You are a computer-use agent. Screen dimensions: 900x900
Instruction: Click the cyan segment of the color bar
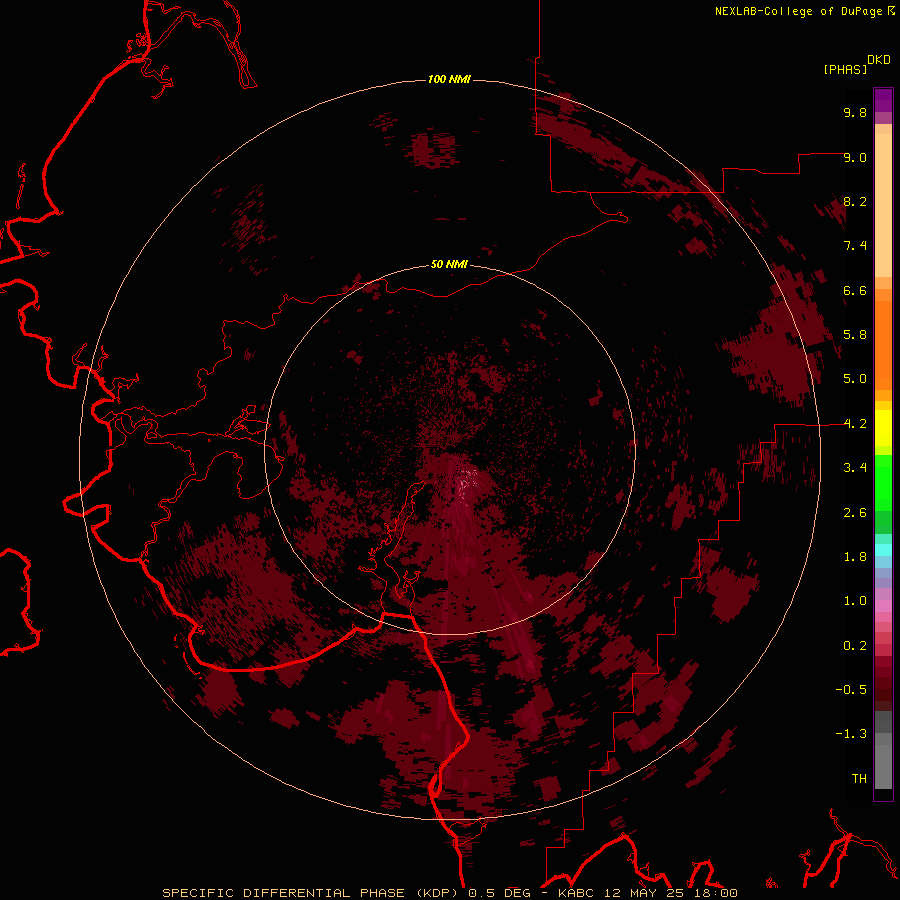tap(883, 550)
